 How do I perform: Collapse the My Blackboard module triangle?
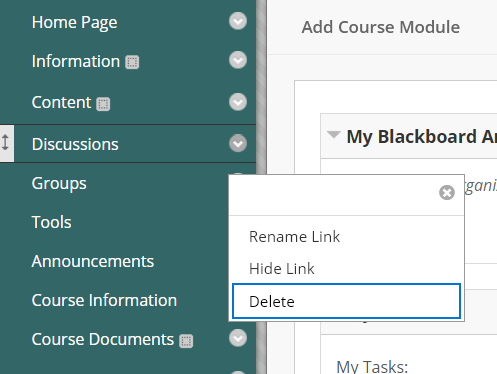click(x=333, y=135)
